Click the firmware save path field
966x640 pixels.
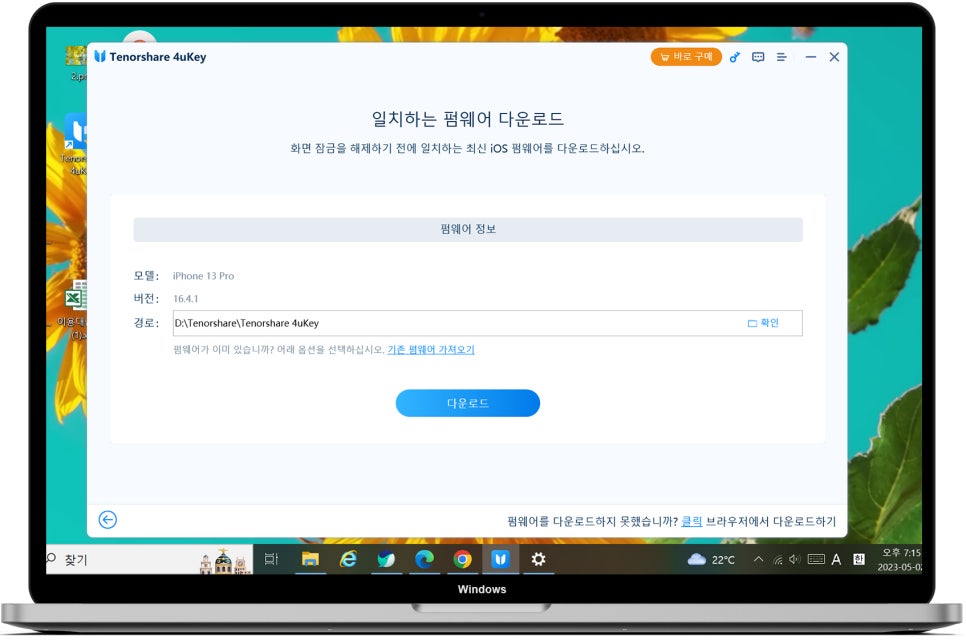pyautogui.click(x=487, y=323)
